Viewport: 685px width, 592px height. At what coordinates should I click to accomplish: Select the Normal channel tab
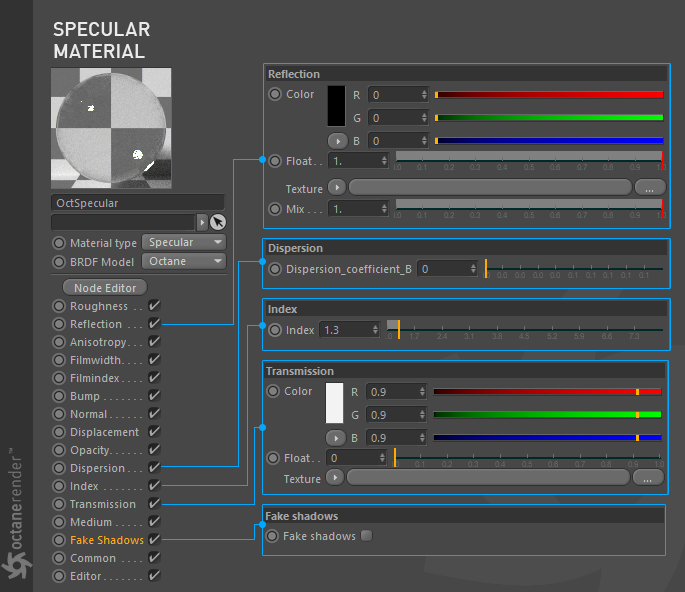pyautogui.click(x=89, y=414)
